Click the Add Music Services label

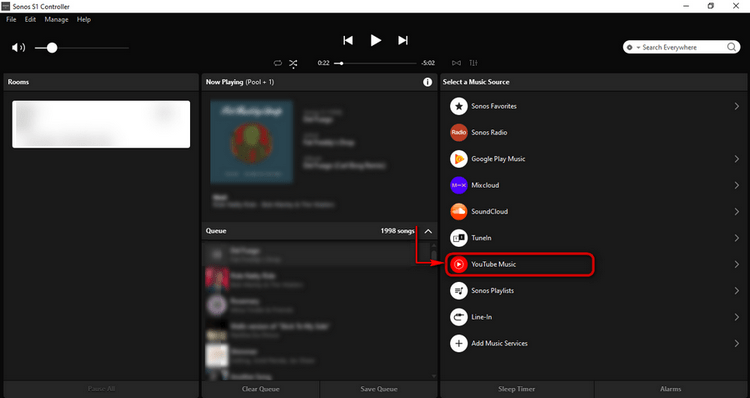(x=499, y=343)
